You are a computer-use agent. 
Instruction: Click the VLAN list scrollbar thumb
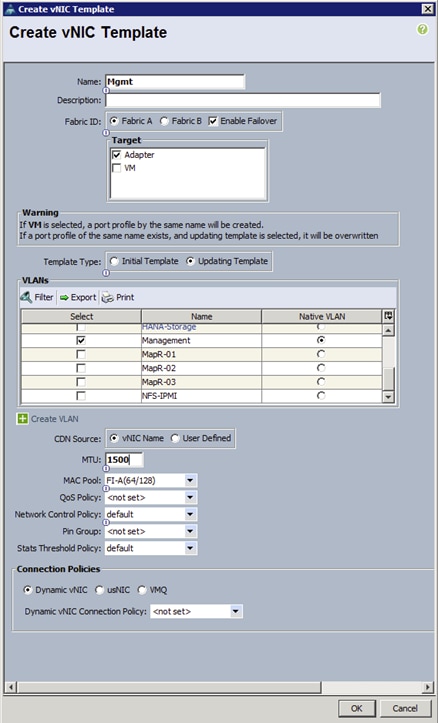pyautogui.click(x=388, y=379)
